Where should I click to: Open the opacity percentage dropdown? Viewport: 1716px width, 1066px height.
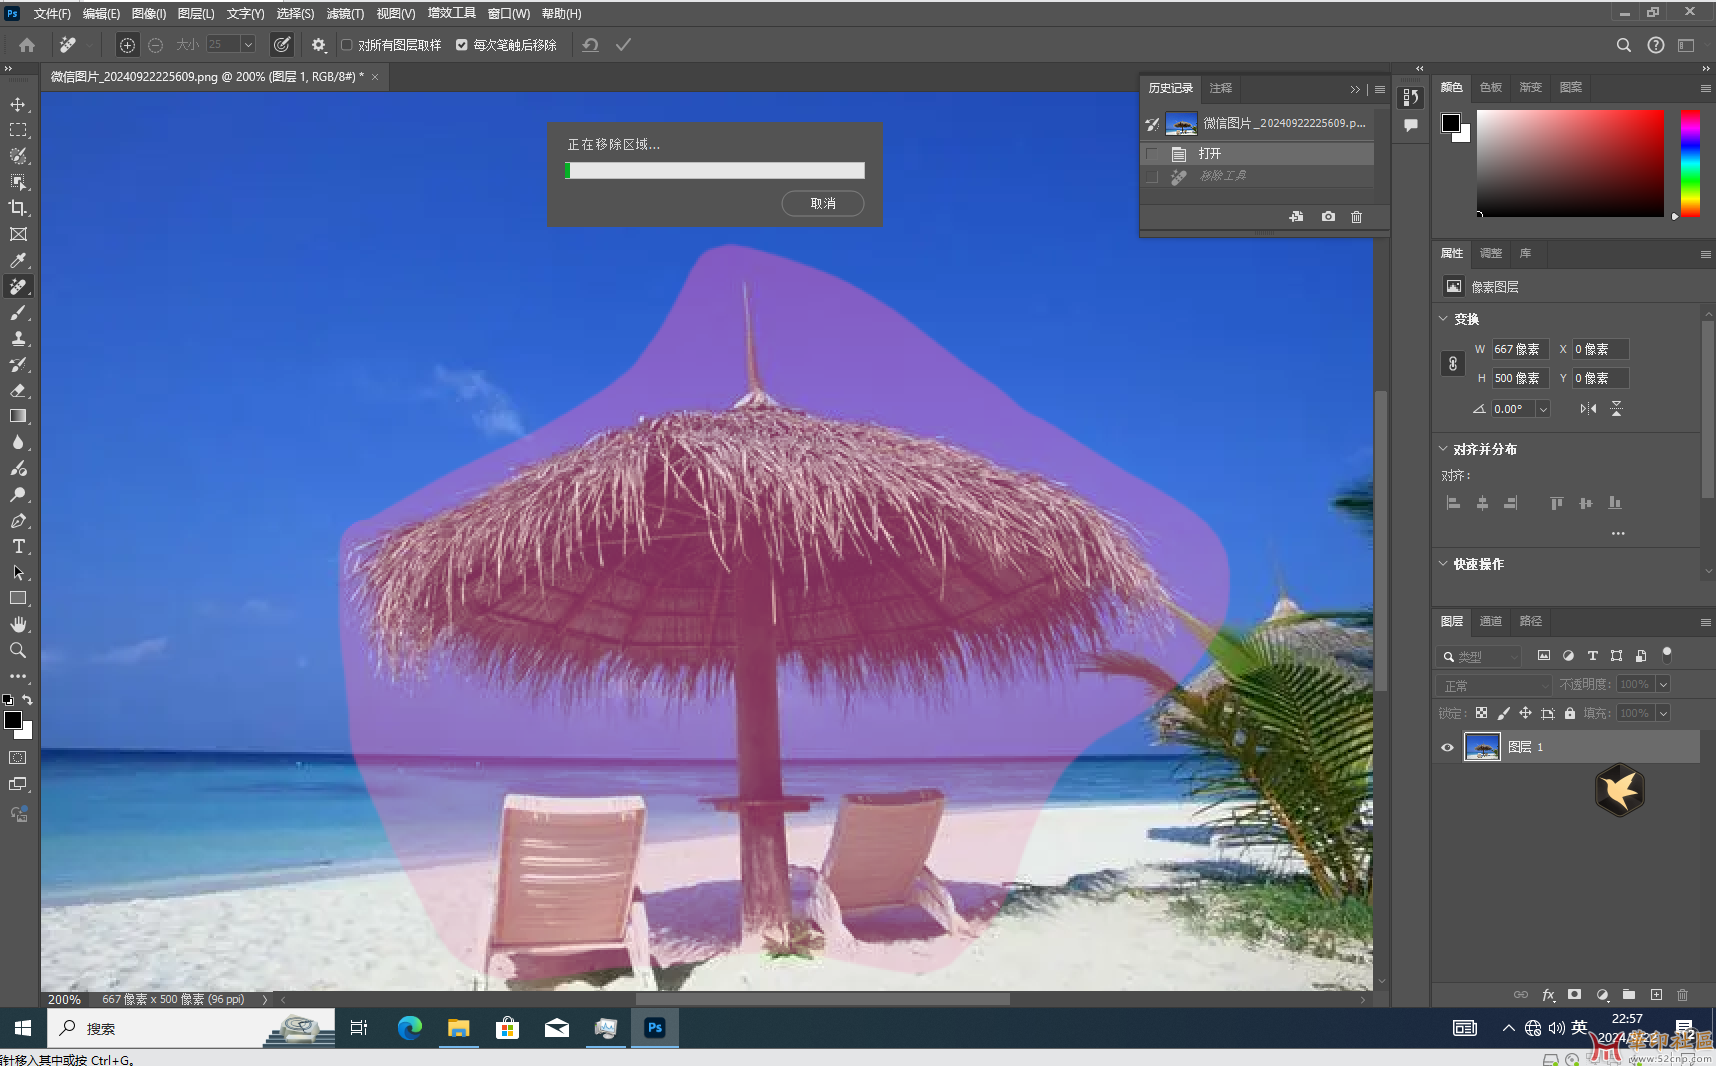coord(1663,685)
